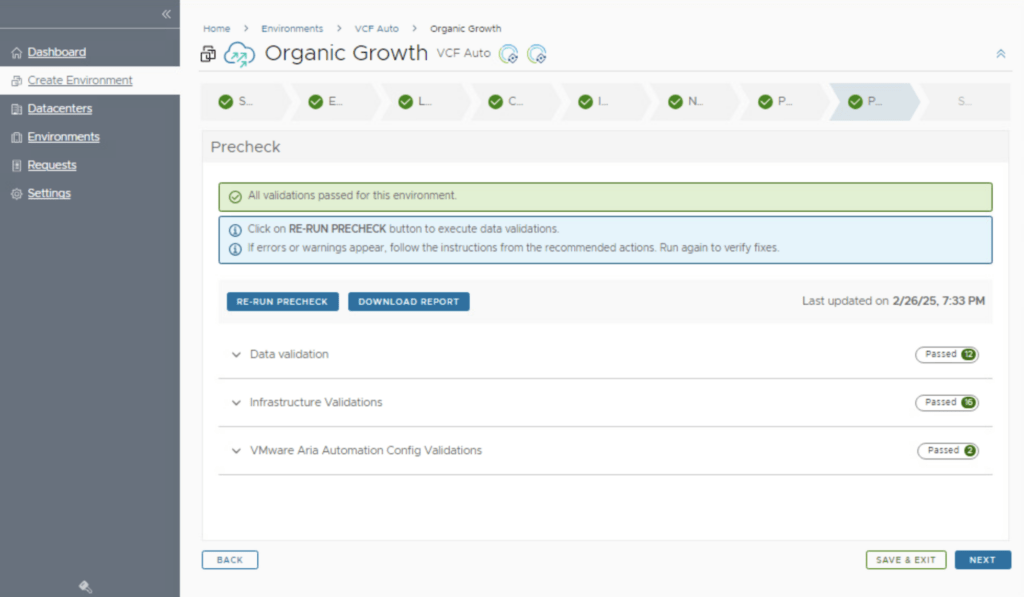Screen dimensions: 1024x597
Task: Click NEXT to proceed to next step
Action: [982, 560]
